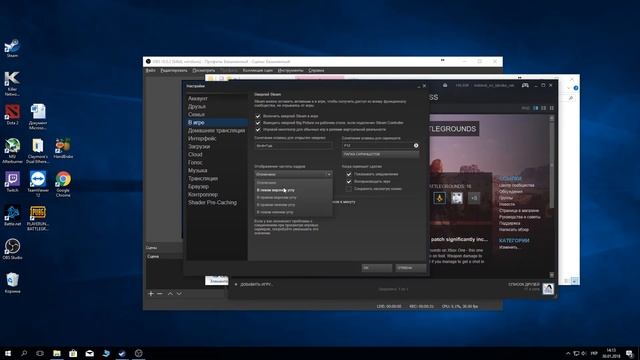Open the OBS Scene Collection menu
The width and height of the screenshot is (640, 360).
point(258,70)
